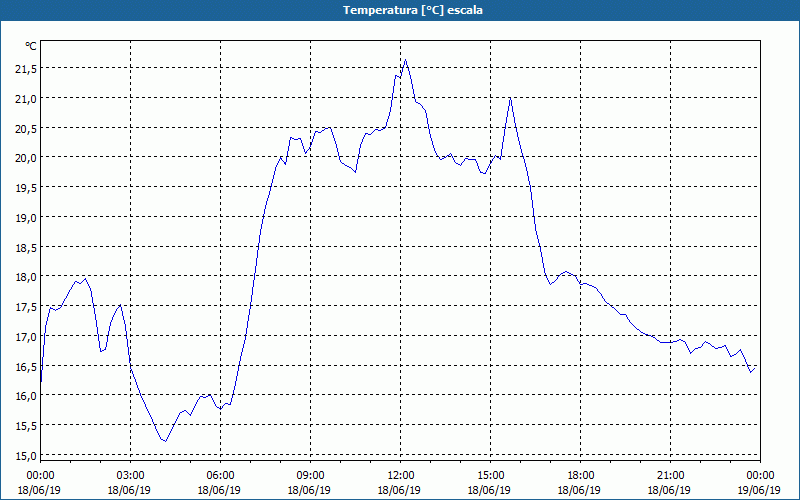Viewport: 800px width, 500px height.
Task: Select the 21,0 value on the temperature axis
Action: 25,98
